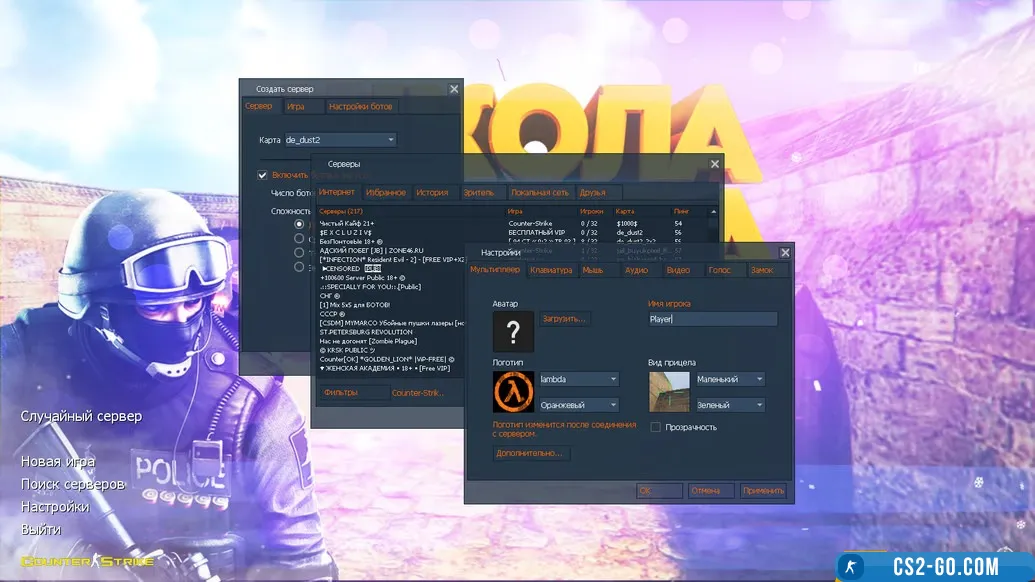Enable the Прозрачность crosshair checkbox
Image resolution: width=1035 pixels, height=582 pixels.
(656, 427)
